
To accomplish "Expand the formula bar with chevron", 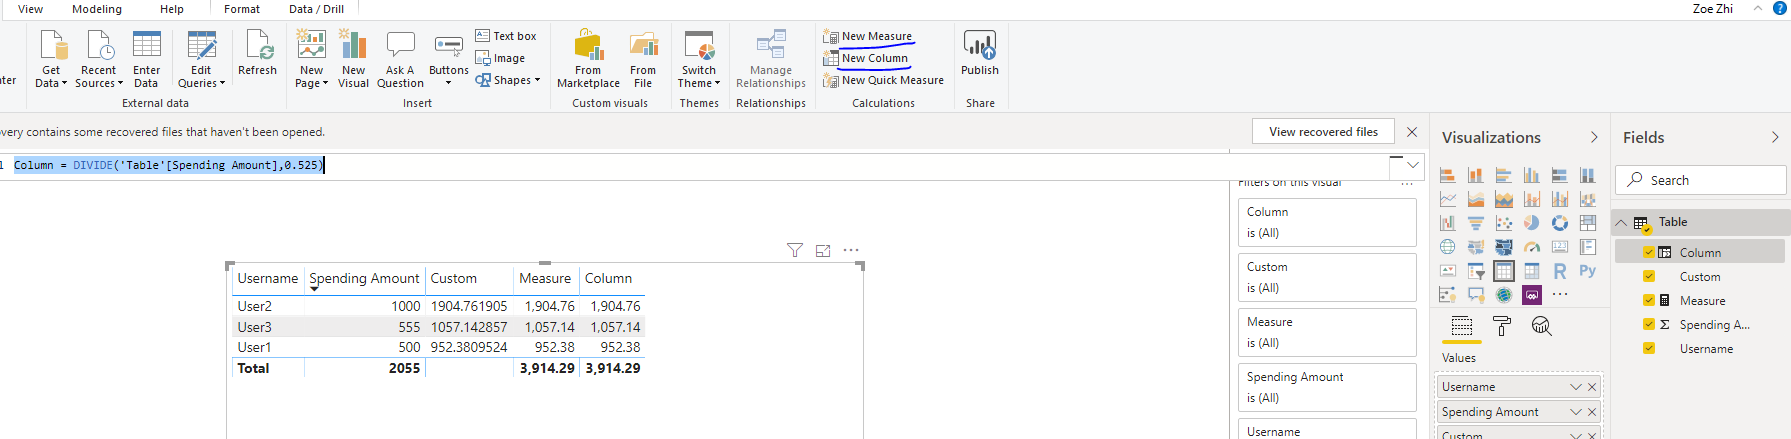I will 1413,165.
